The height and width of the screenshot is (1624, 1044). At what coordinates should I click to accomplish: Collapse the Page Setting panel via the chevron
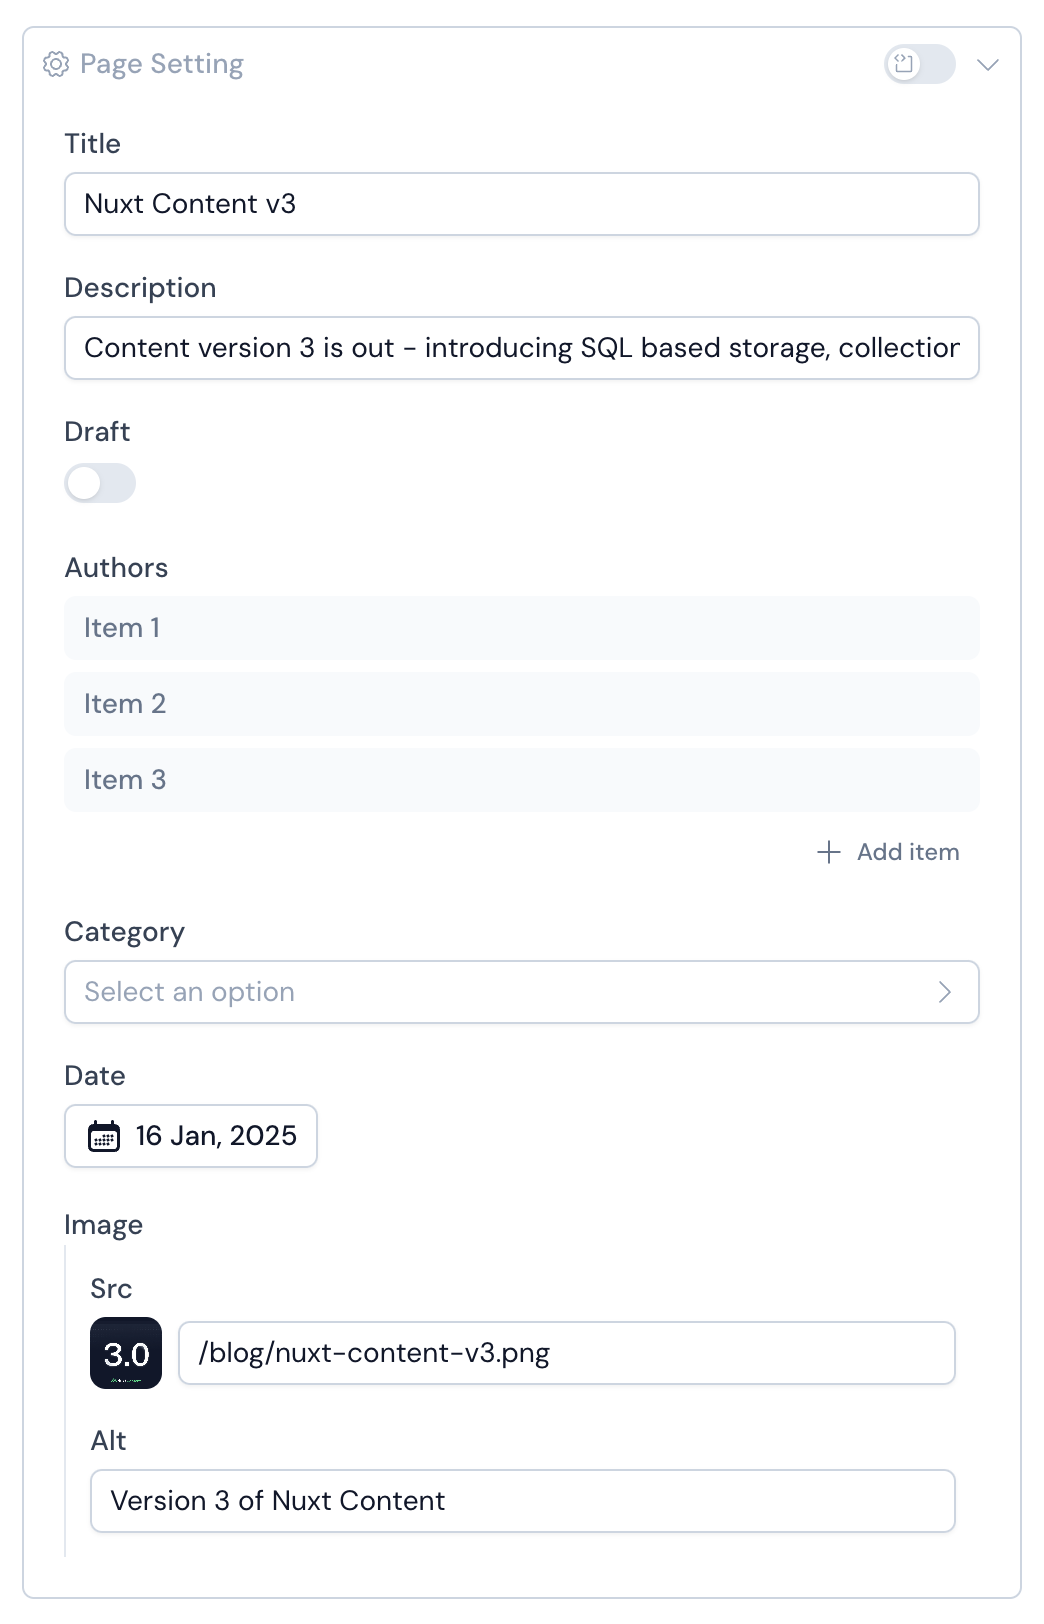pos(989,64)
